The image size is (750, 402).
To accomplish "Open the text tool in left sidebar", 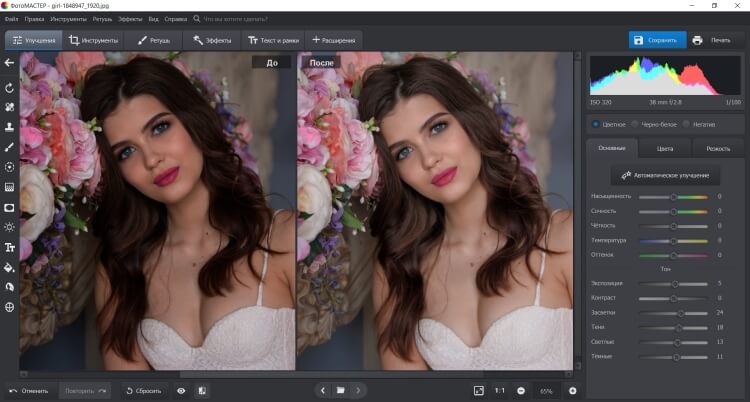I will 9,247.
